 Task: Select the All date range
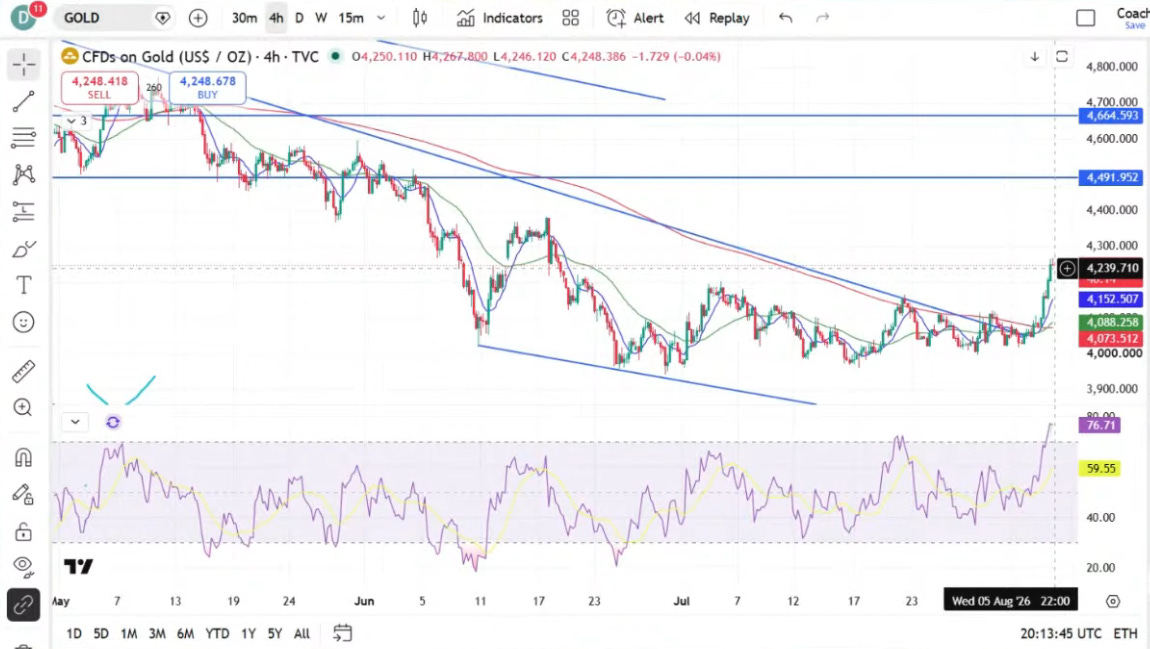coord(301,633)
